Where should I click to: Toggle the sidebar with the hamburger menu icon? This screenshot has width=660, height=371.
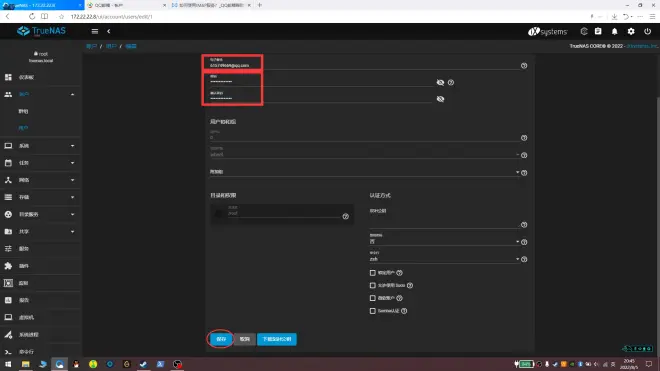click(x=95, y=31)
